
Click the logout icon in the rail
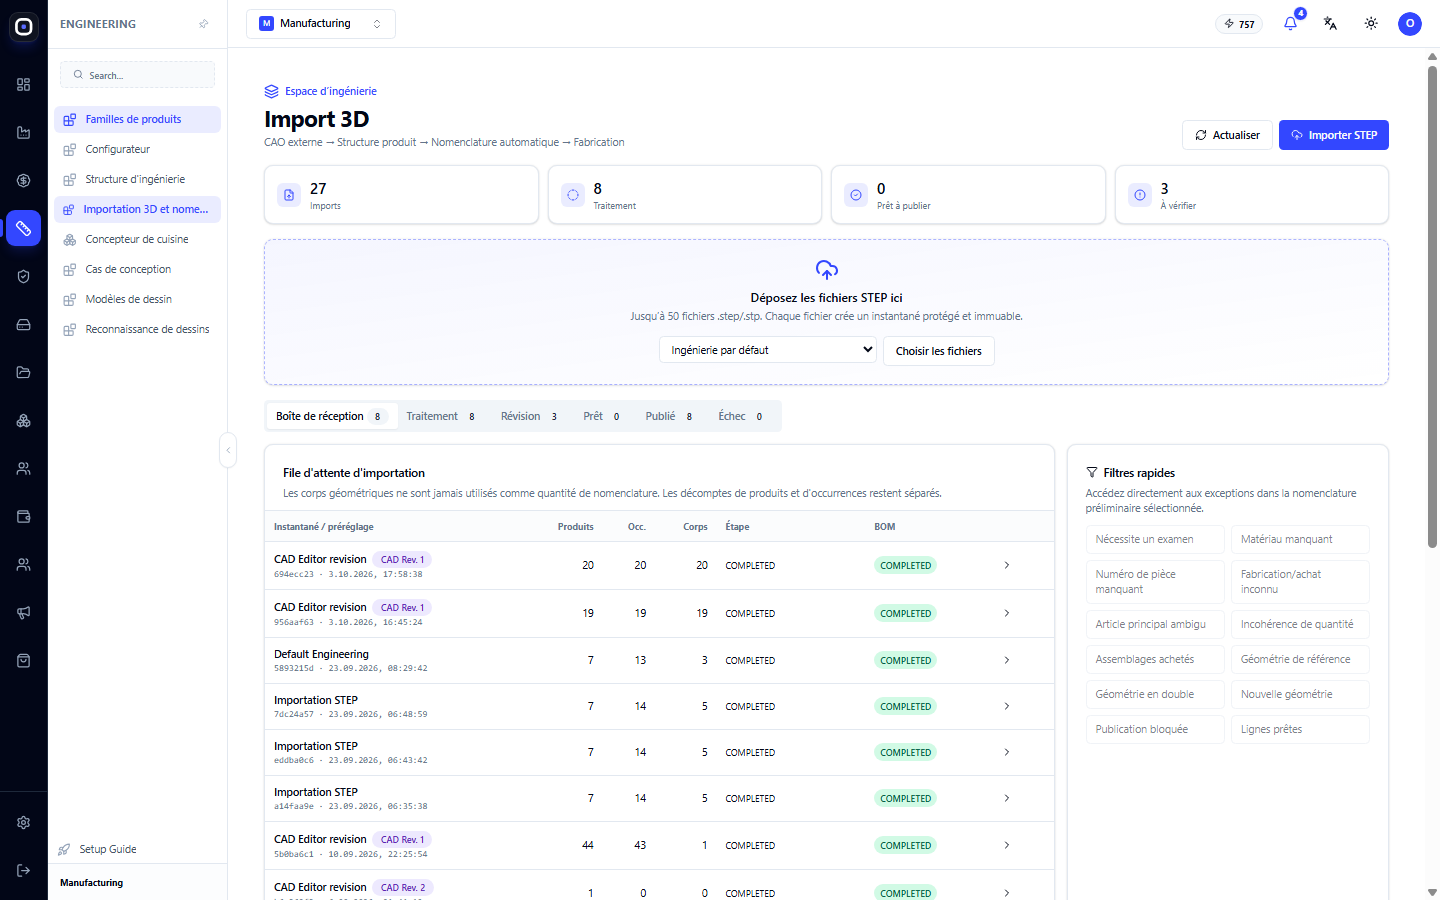(24, 871)
